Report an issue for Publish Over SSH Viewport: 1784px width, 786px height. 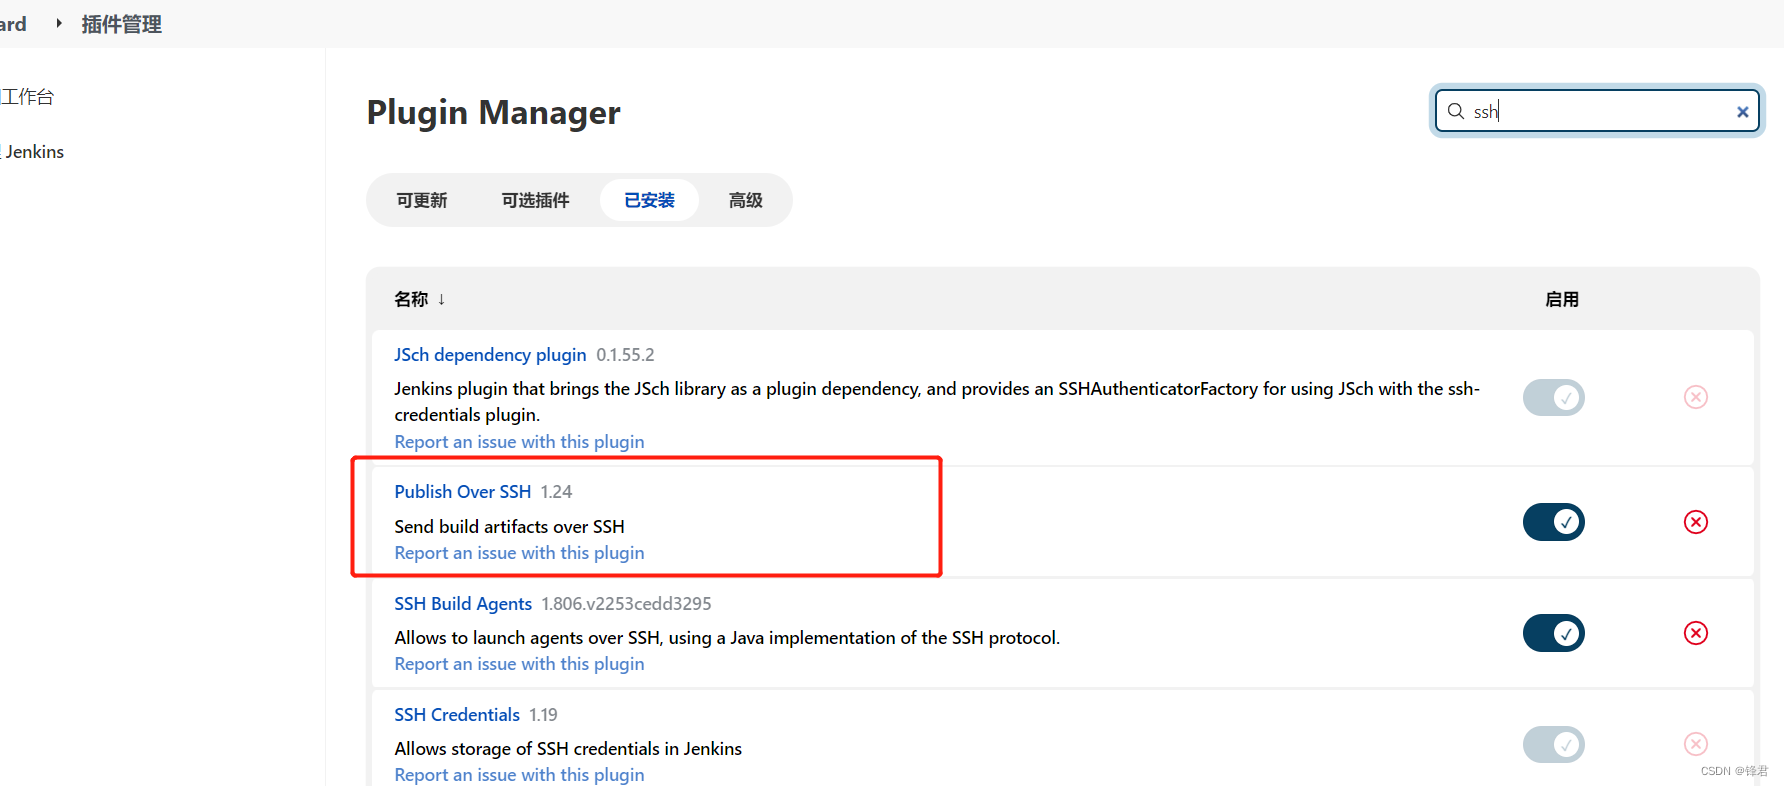click(x=519, y=553)
